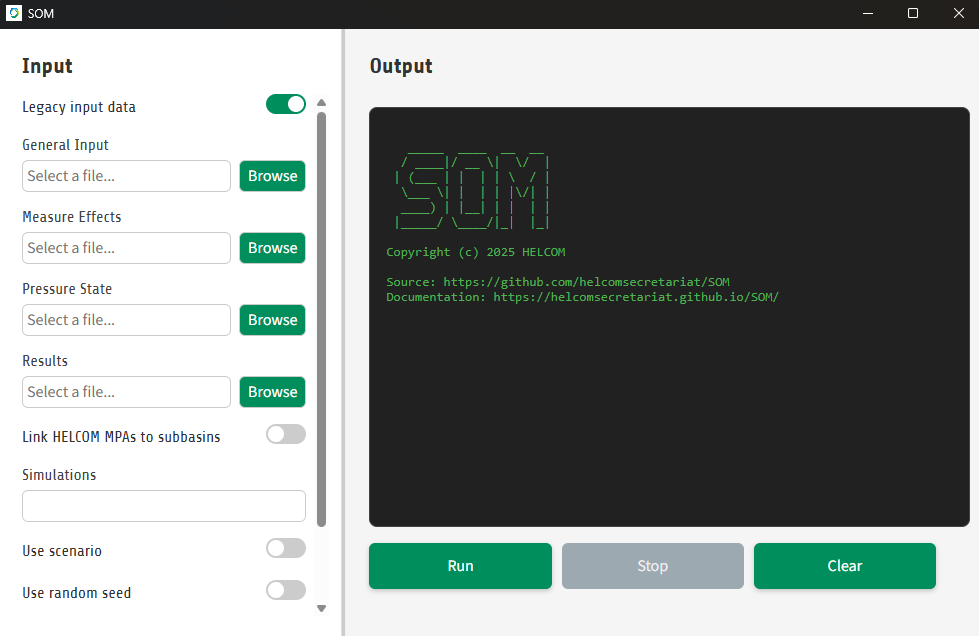Click the Input heading
The height and width of the screenshot is (636, 979).
47,66
